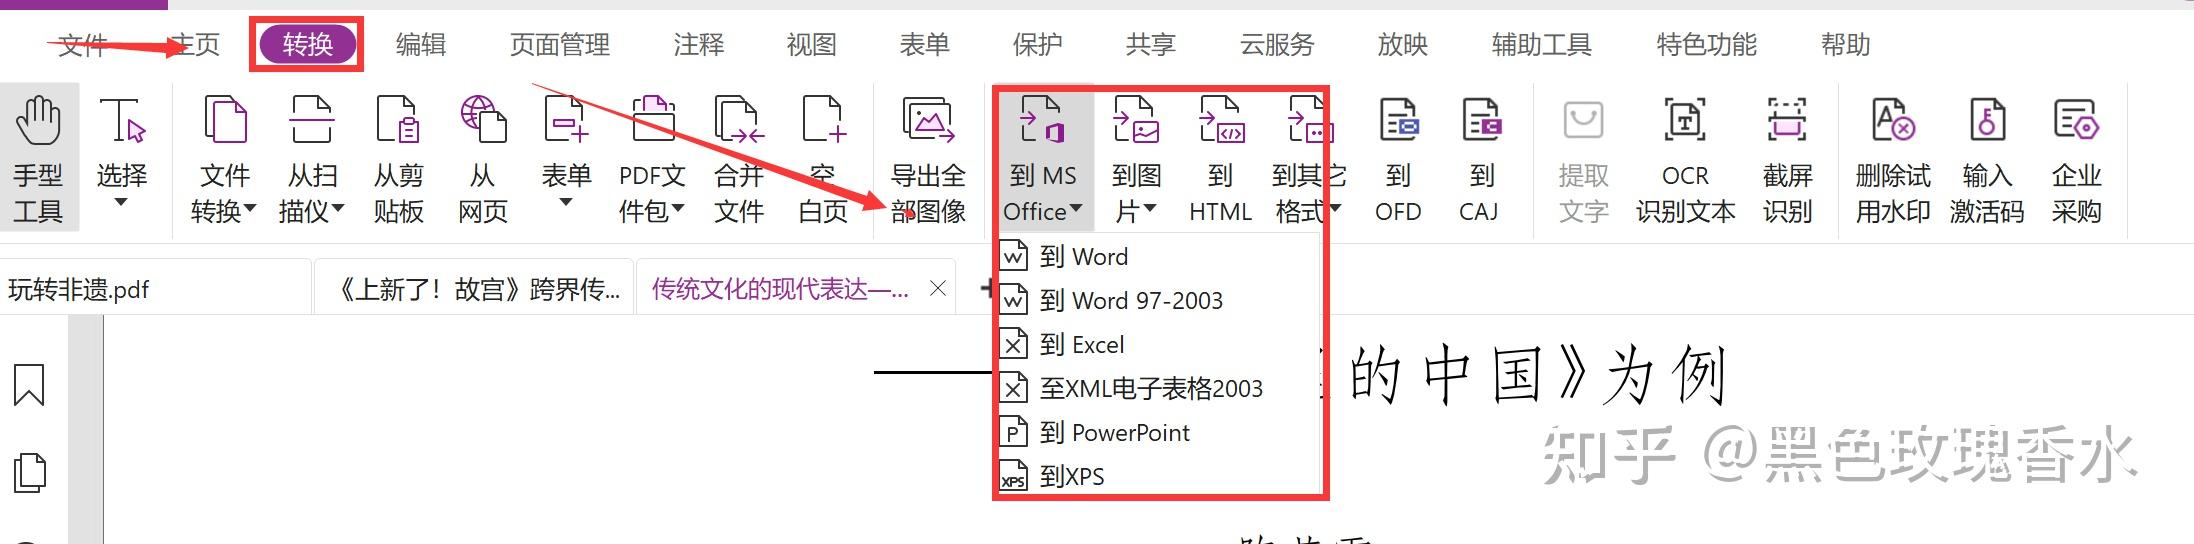2194x544 pixels.
Task: Choose 到 Excel menu item
Action: (1159, 344)
